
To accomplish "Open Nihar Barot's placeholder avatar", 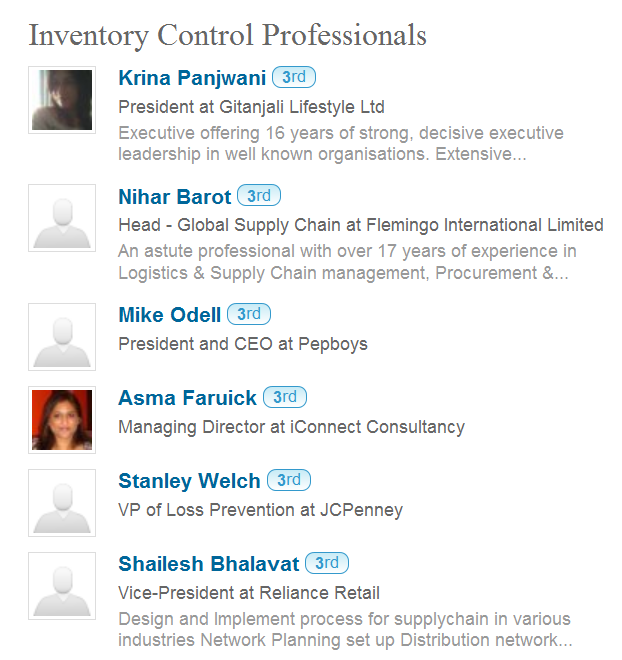I will tap(62, 218).
